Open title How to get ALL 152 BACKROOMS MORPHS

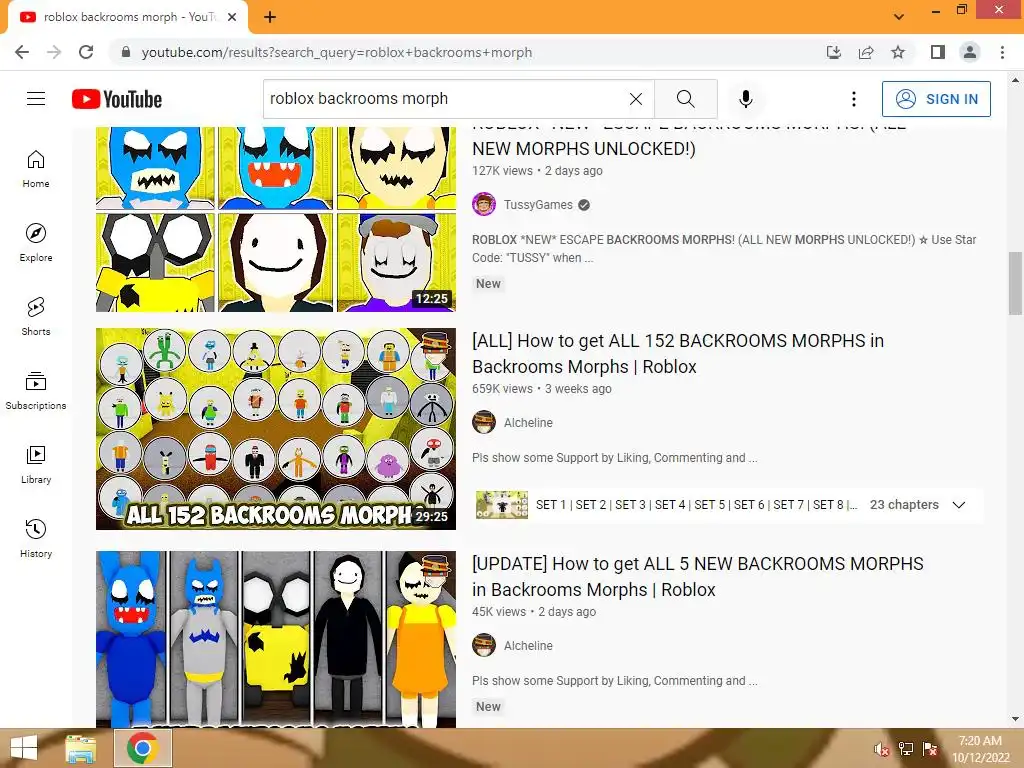(x=678, y=353)
